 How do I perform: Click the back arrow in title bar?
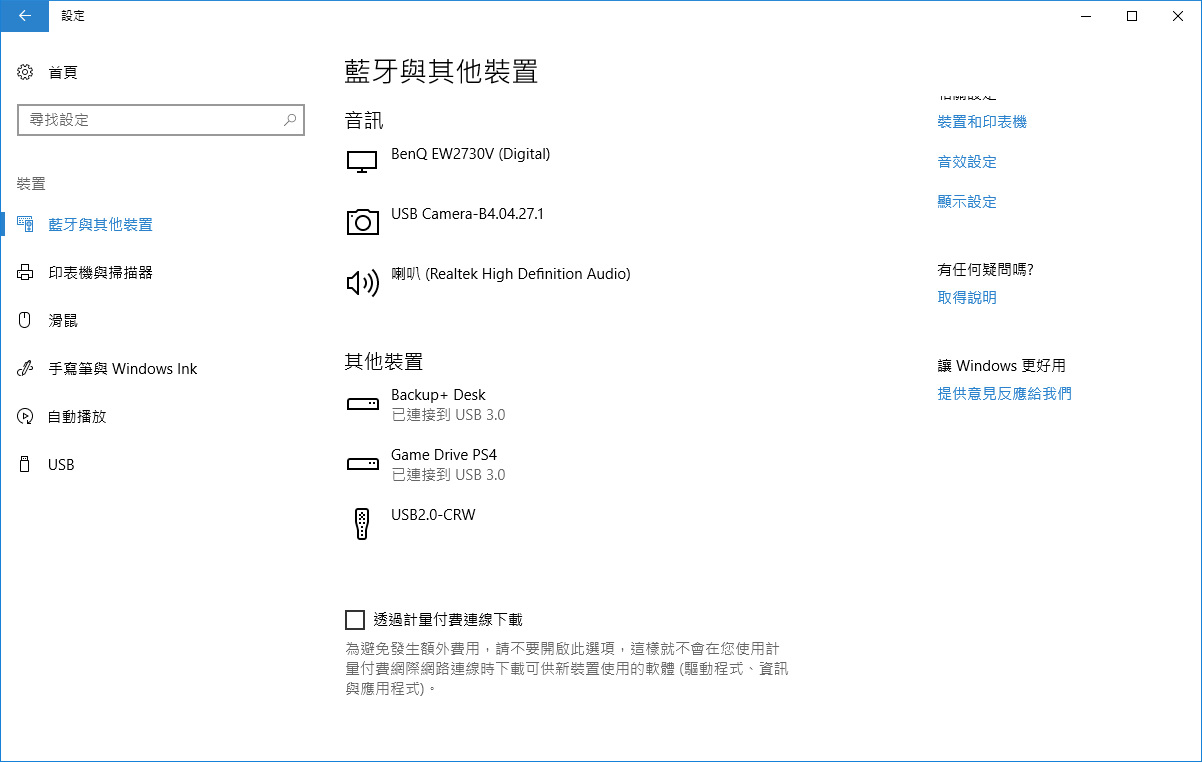[24, 16]
